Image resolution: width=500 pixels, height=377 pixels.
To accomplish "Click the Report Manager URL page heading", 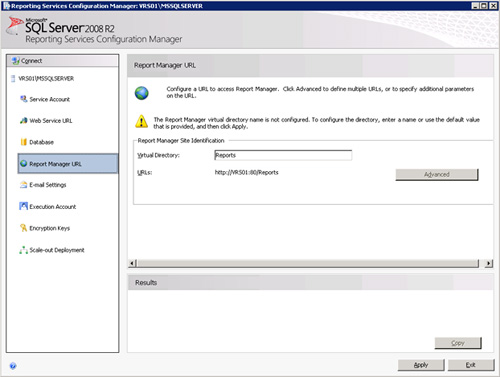I will coord(165,65).
